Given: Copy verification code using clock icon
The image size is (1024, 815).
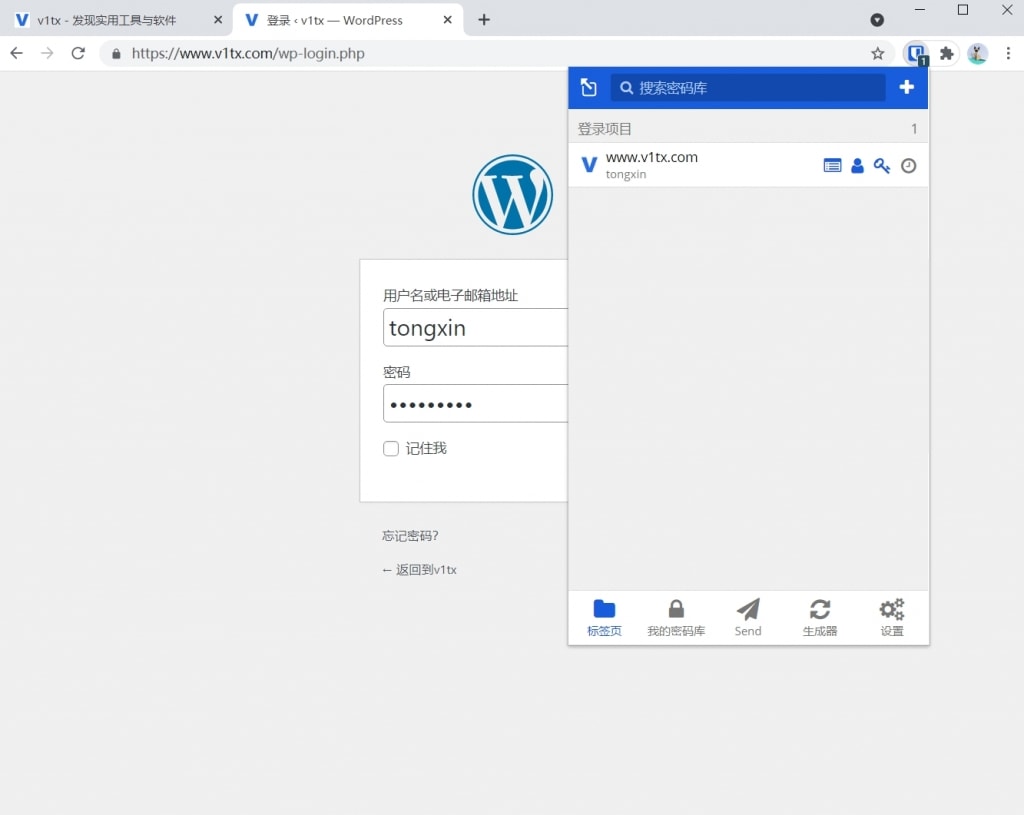Looking at the screenshot, I should 908,166.
